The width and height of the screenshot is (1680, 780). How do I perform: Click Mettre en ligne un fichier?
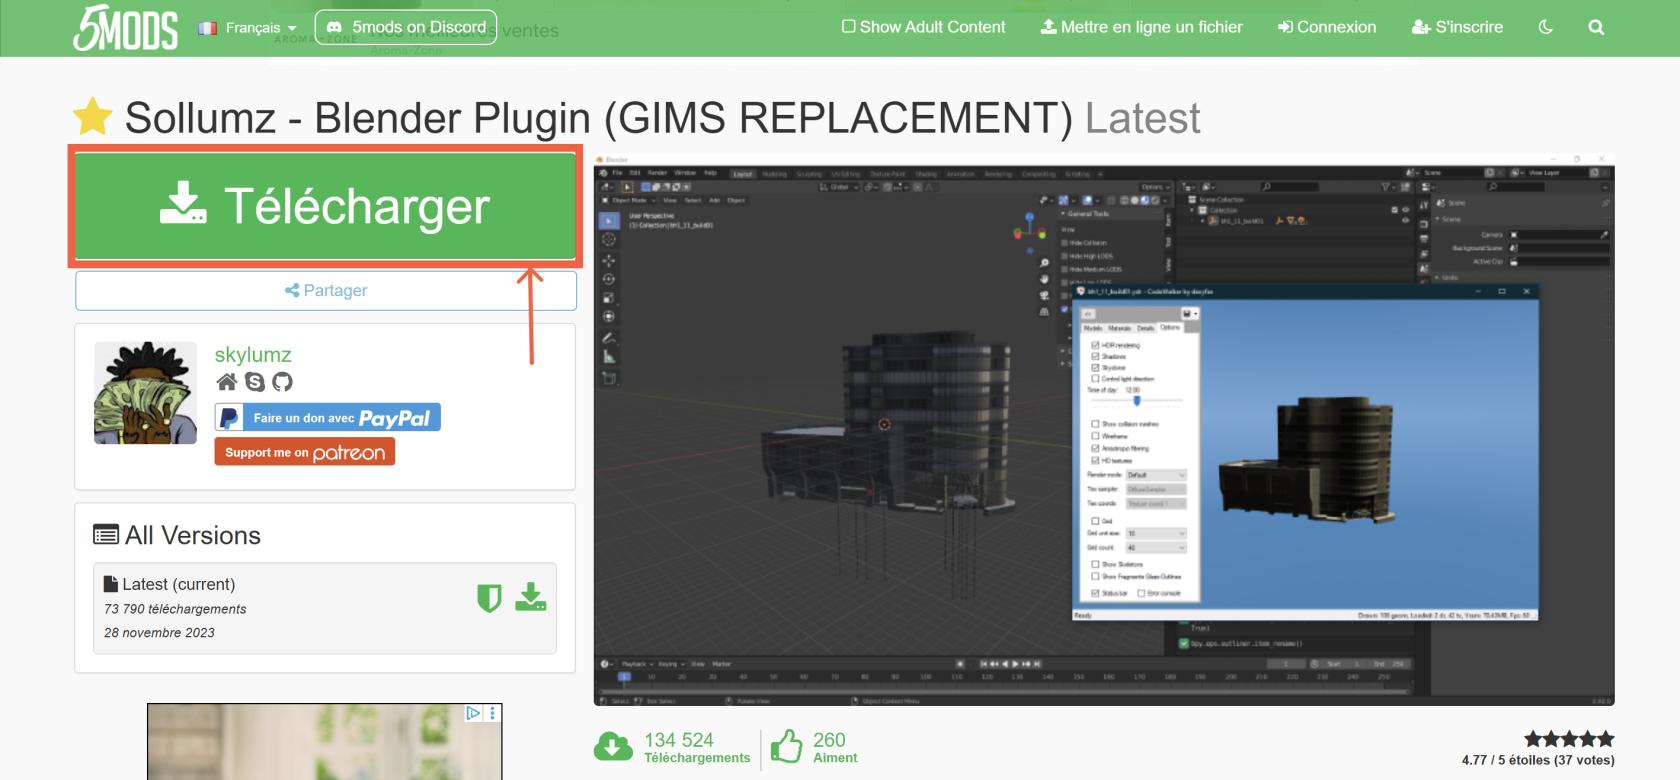click(1141, 27)
